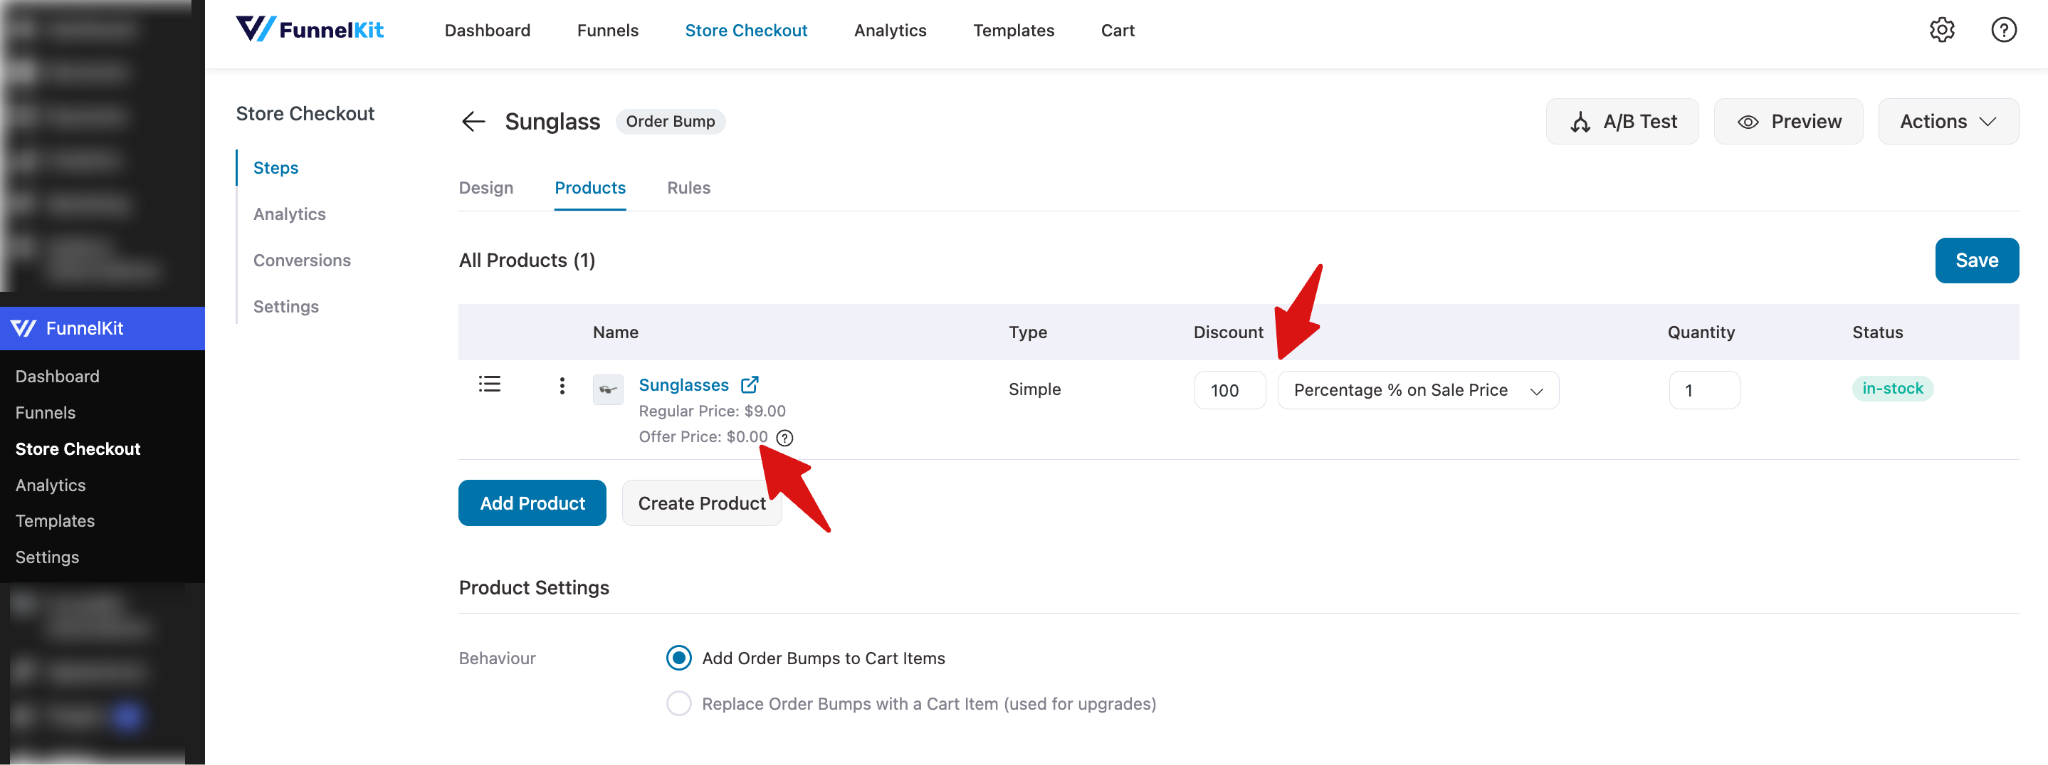Select Settings in Store Checkout sidebar
The height and width of the screenshot is (765, 2048).
[286, 306]
